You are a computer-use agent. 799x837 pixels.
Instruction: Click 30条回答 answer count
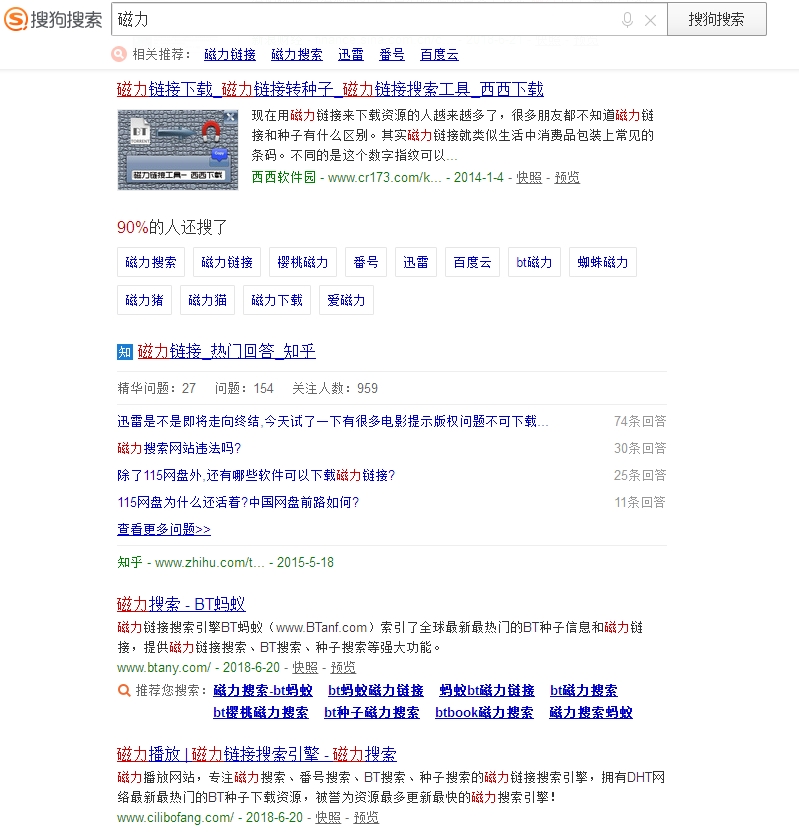point(640,448)
